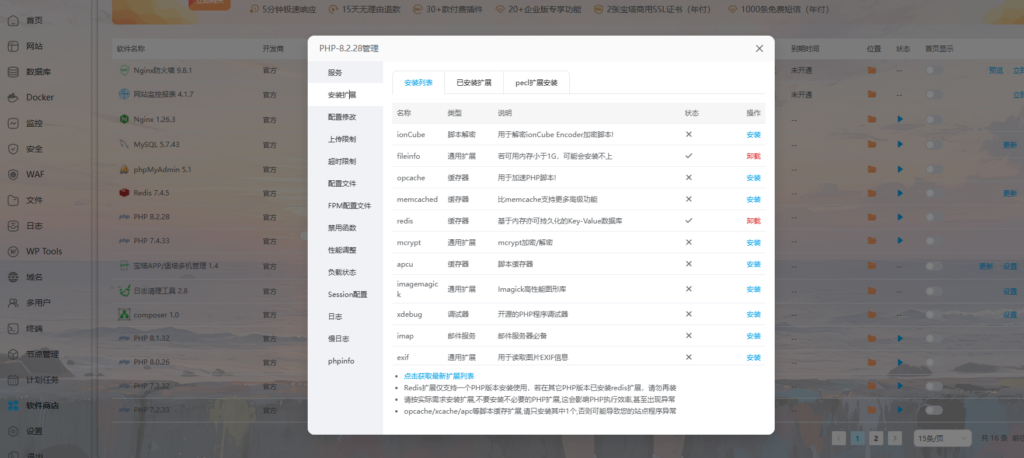Toggle 首页显示 switch for Nginx防火墙 row
The height and width of the screenshot is (458, 1024).
point(933,71)
